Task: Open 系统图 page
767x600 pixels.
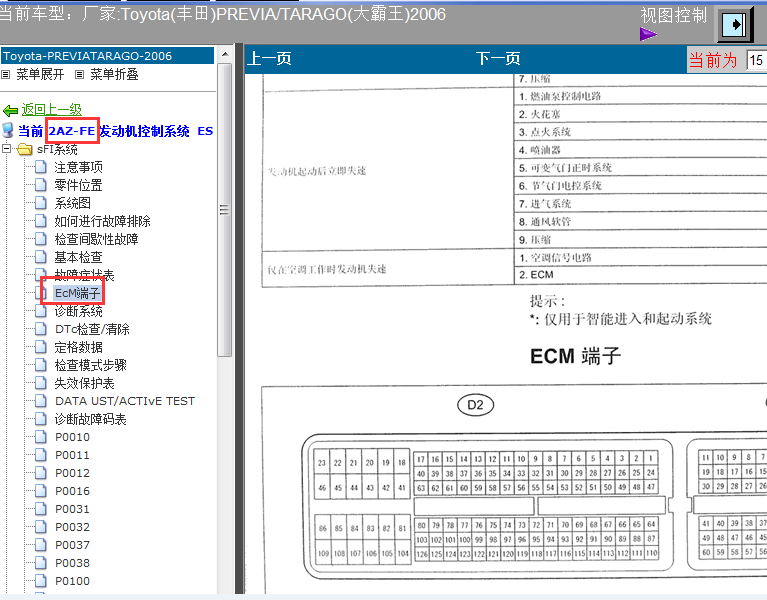Action: (x=72, y=203)
